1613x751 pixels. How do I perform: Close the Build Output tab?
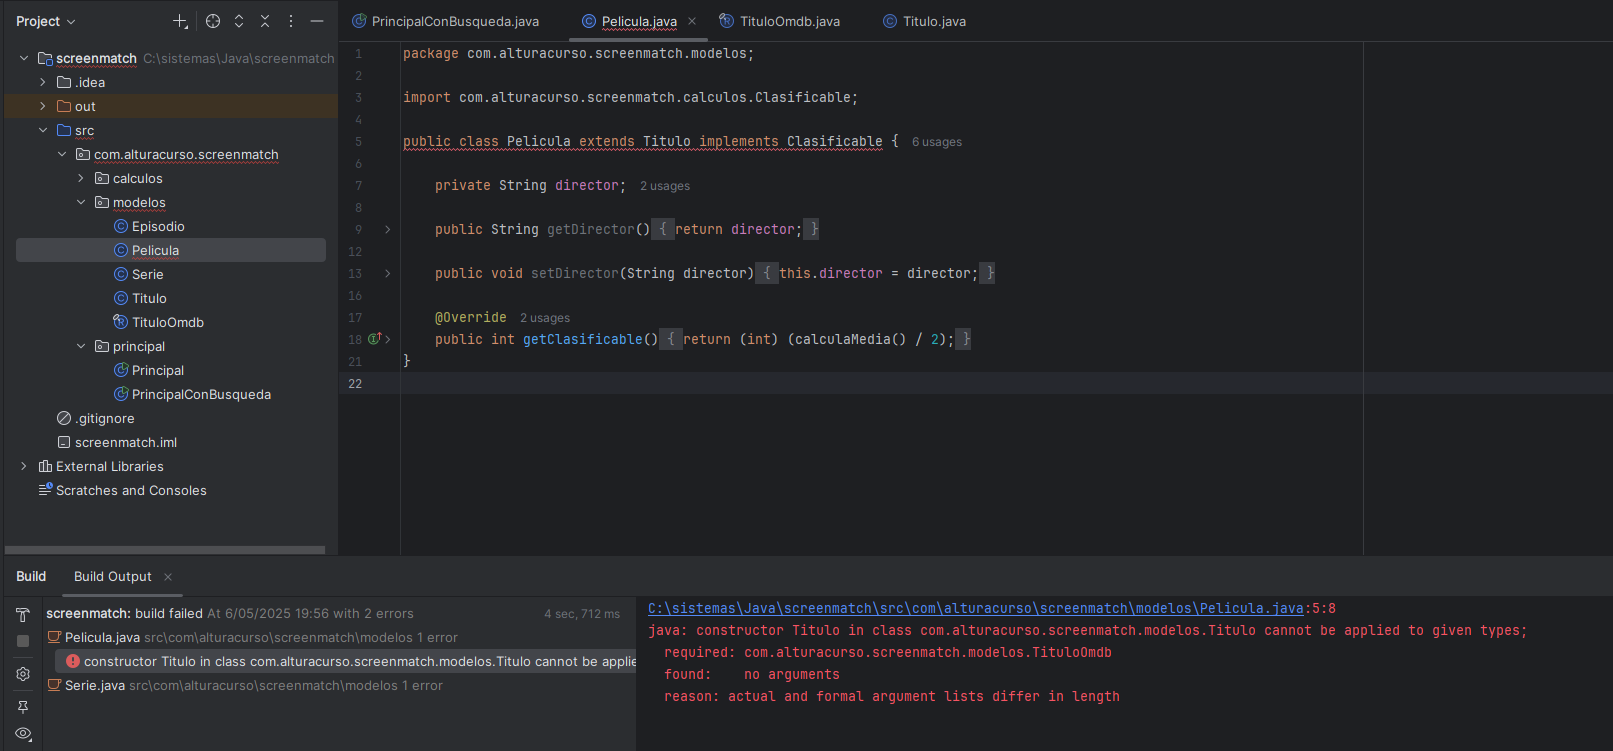(168, 577)
